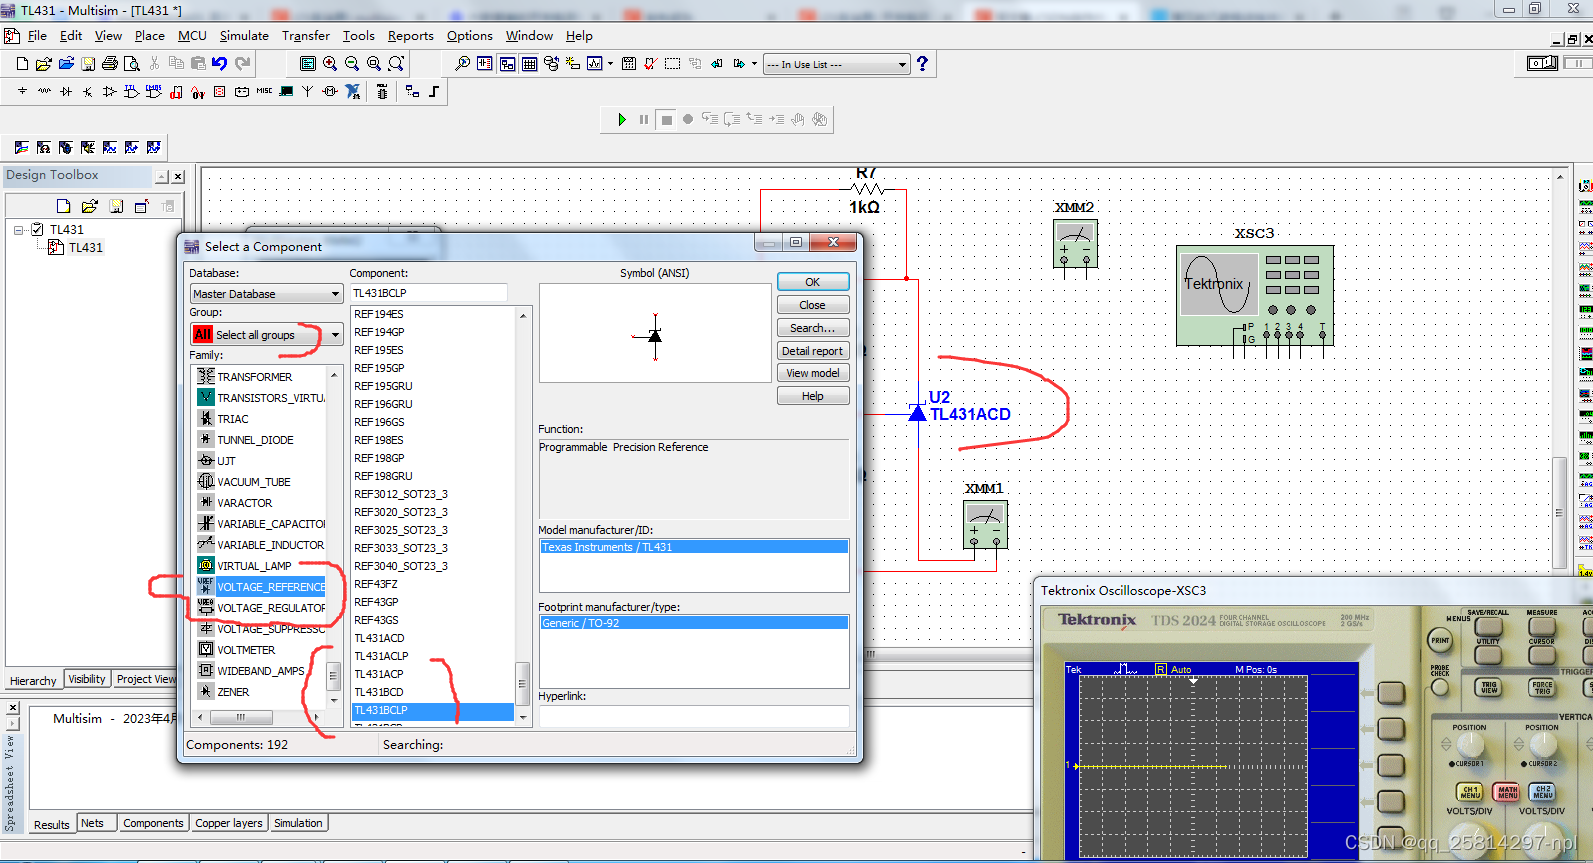The width and height of the screenshot is (1593, 863).
Task: Place a MISC component
Action: coord(264,91)
